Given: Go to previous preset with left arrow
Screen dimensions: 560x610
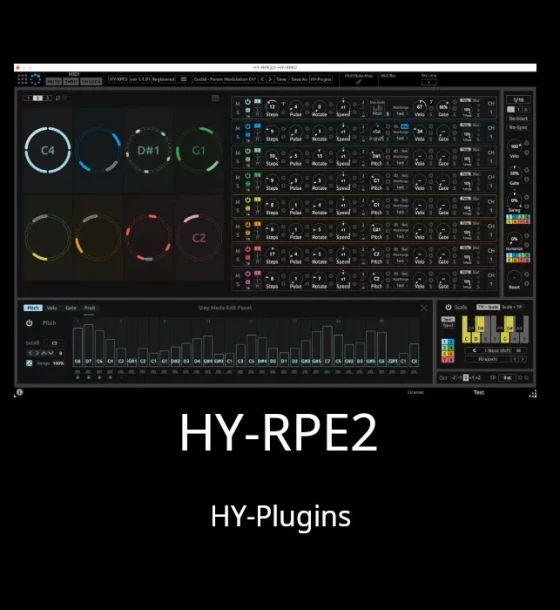Looking at the screenshot, I should tap(262, 79).
